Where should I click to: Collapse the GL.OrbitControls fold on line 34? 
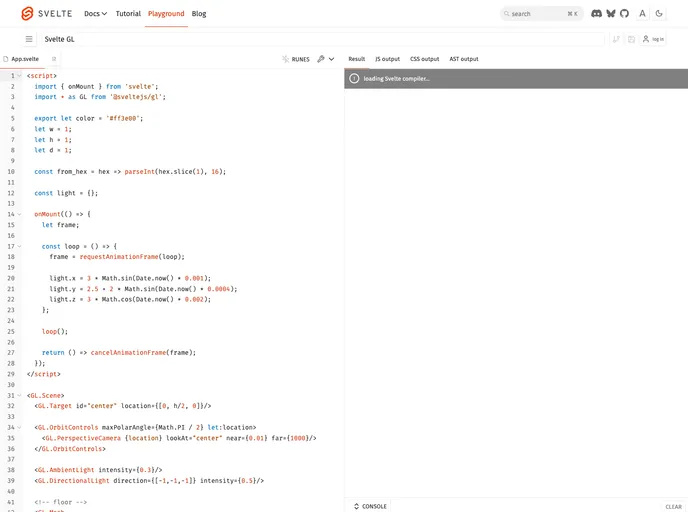19,427
